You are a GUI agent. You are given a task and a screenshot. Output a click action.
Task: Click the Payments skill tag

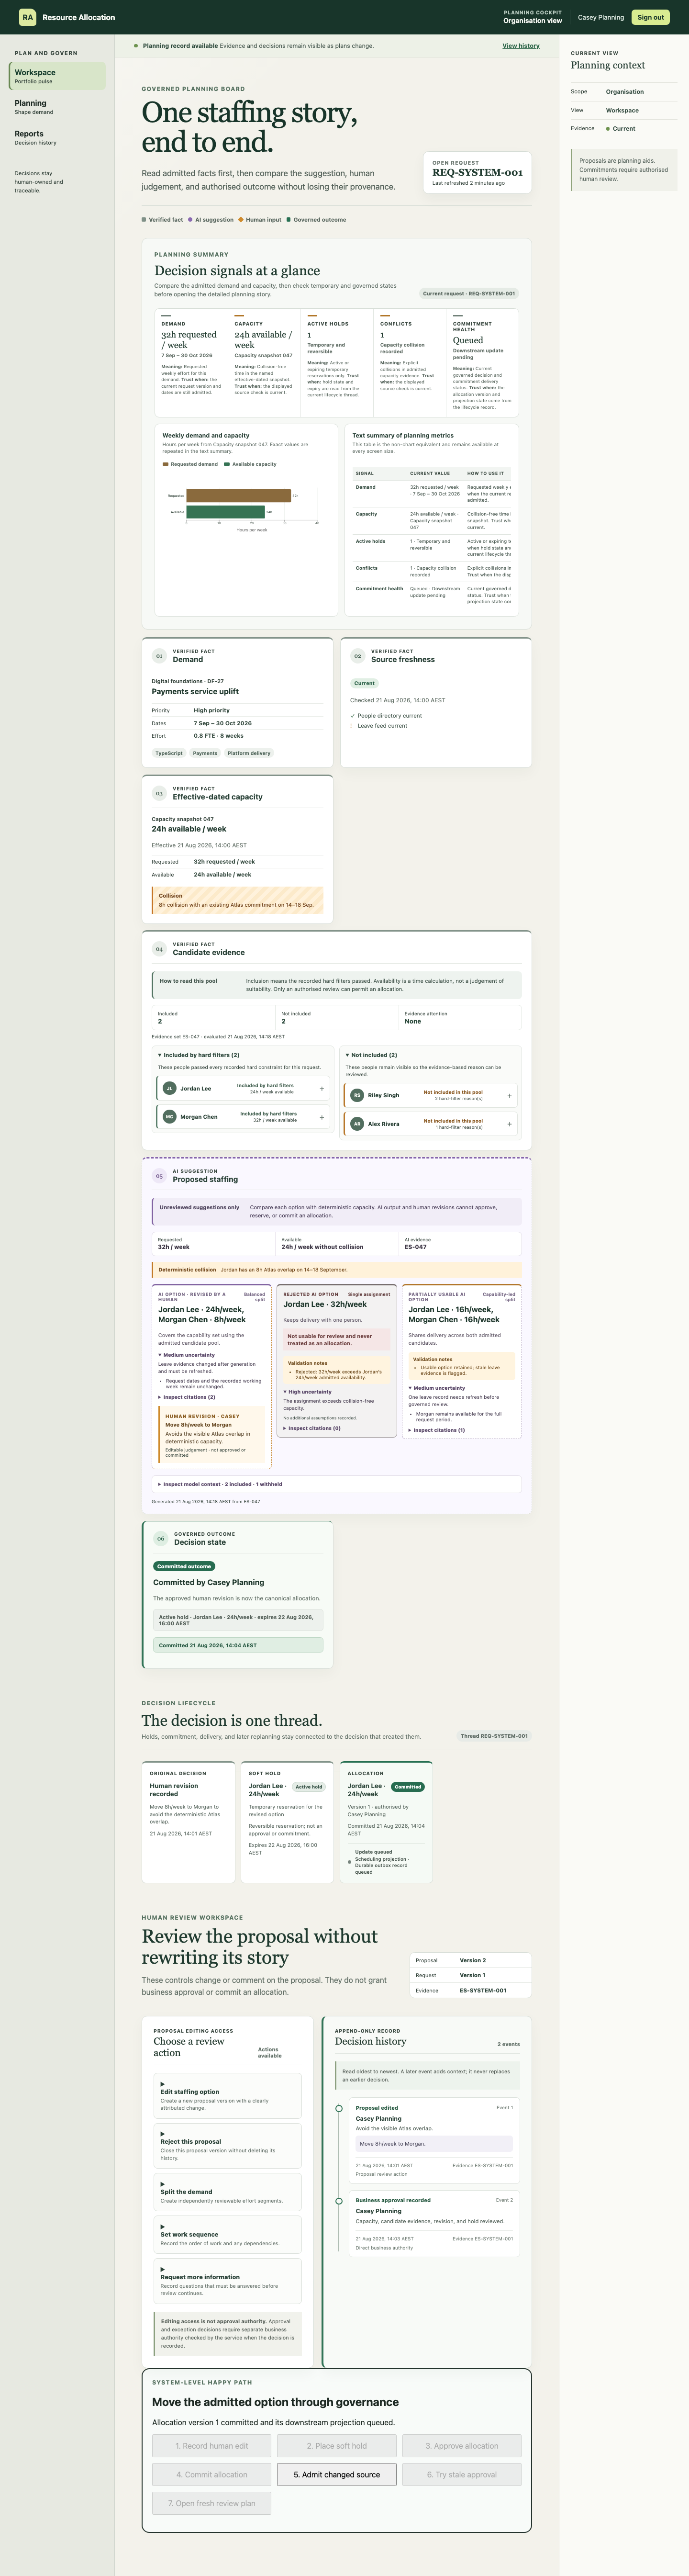205,753
